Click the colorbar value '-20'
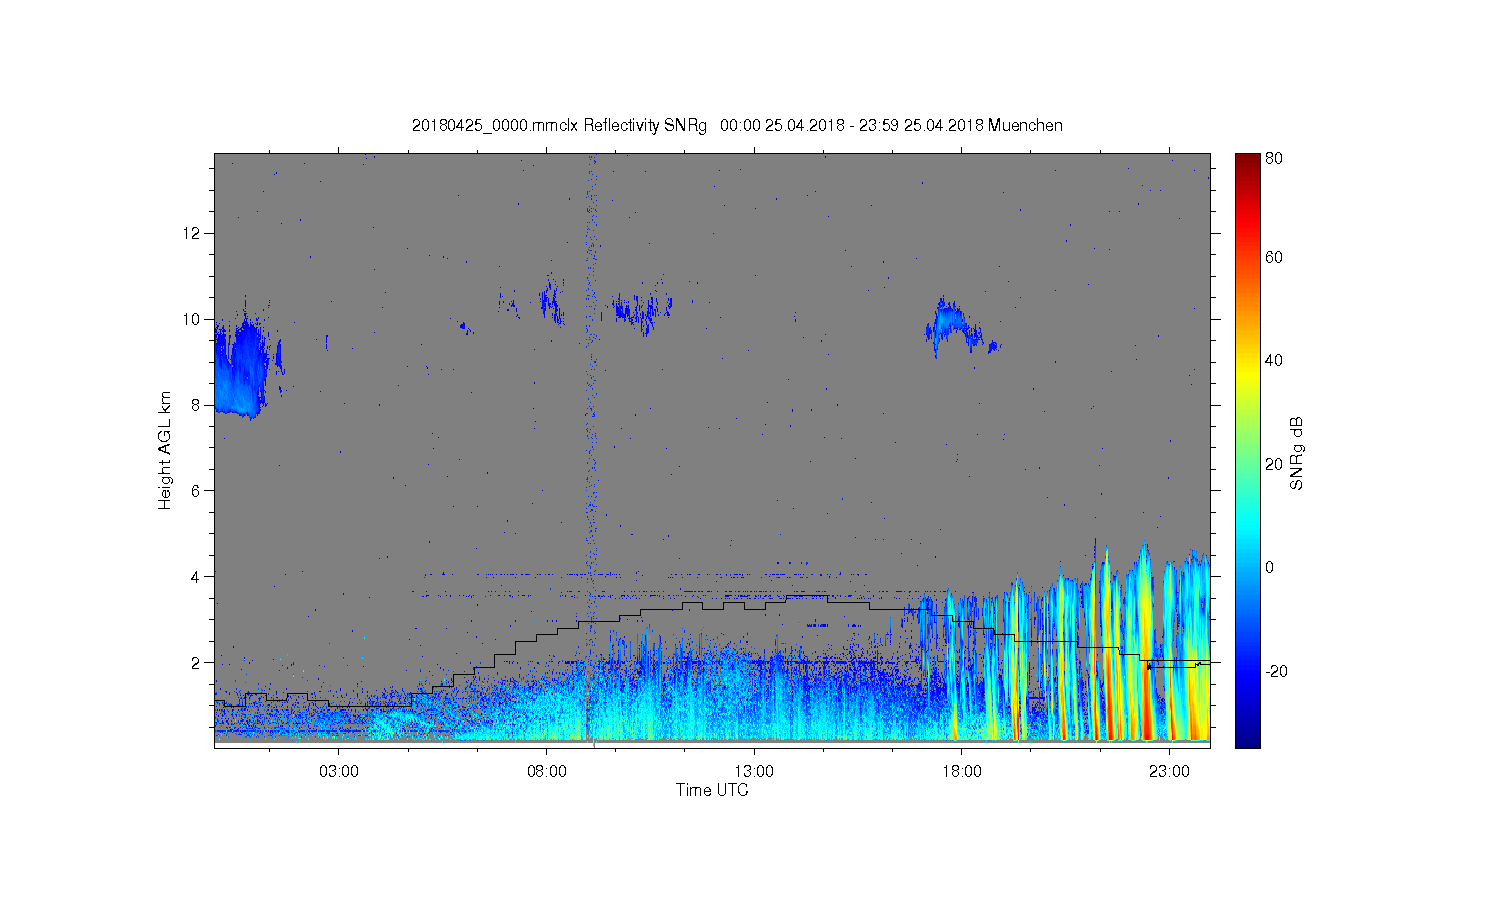The width and height of the screenshot is (1500, 900). [x=1276, y=671]
